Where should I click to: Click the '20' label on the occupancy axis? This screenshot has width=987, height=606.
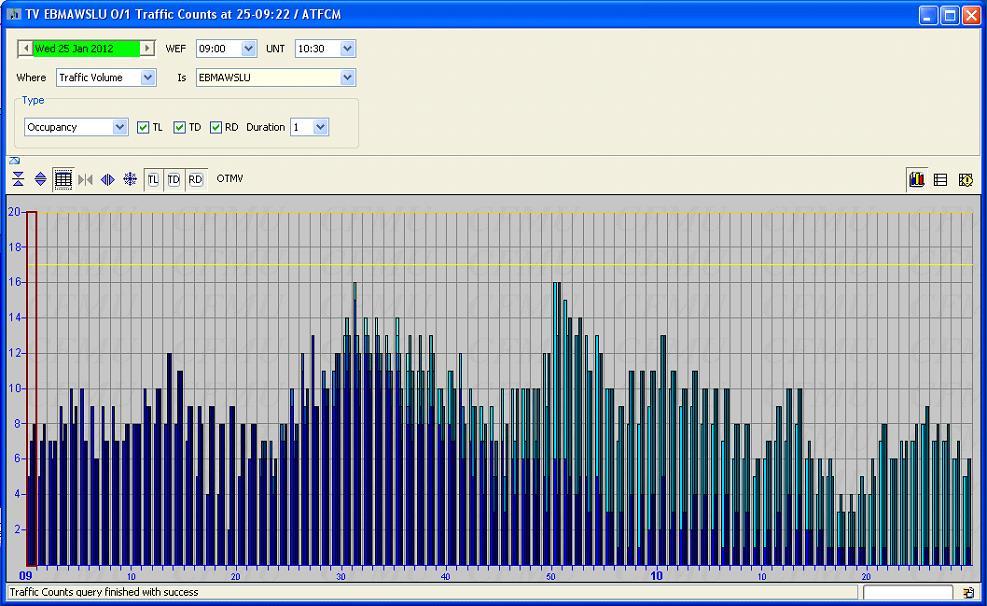coord(14,212)
